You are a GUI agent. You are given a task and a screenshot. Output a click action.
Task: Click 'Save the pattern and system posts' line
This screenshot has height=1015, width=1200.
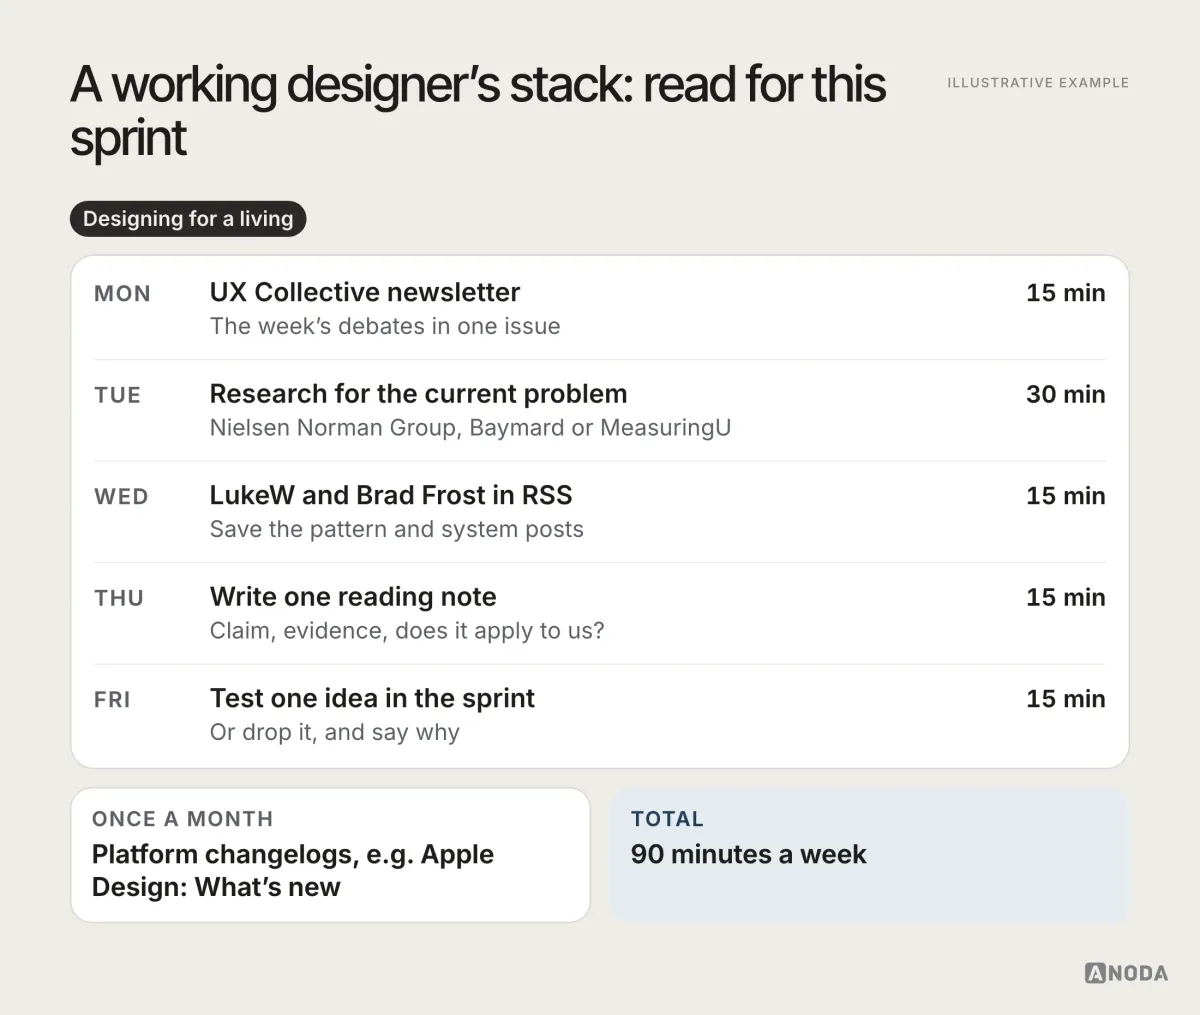pyautogui.click(x=397, y=529)
